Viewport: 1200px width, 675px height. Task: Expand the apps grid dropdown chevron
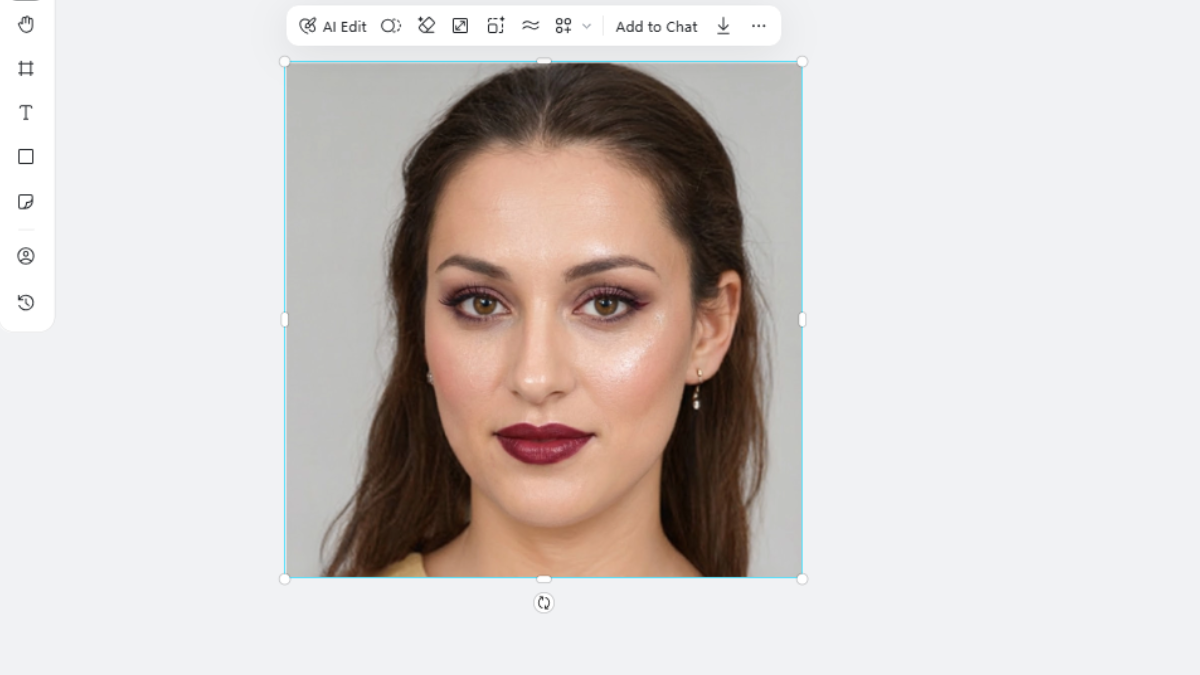coord(587,26)
